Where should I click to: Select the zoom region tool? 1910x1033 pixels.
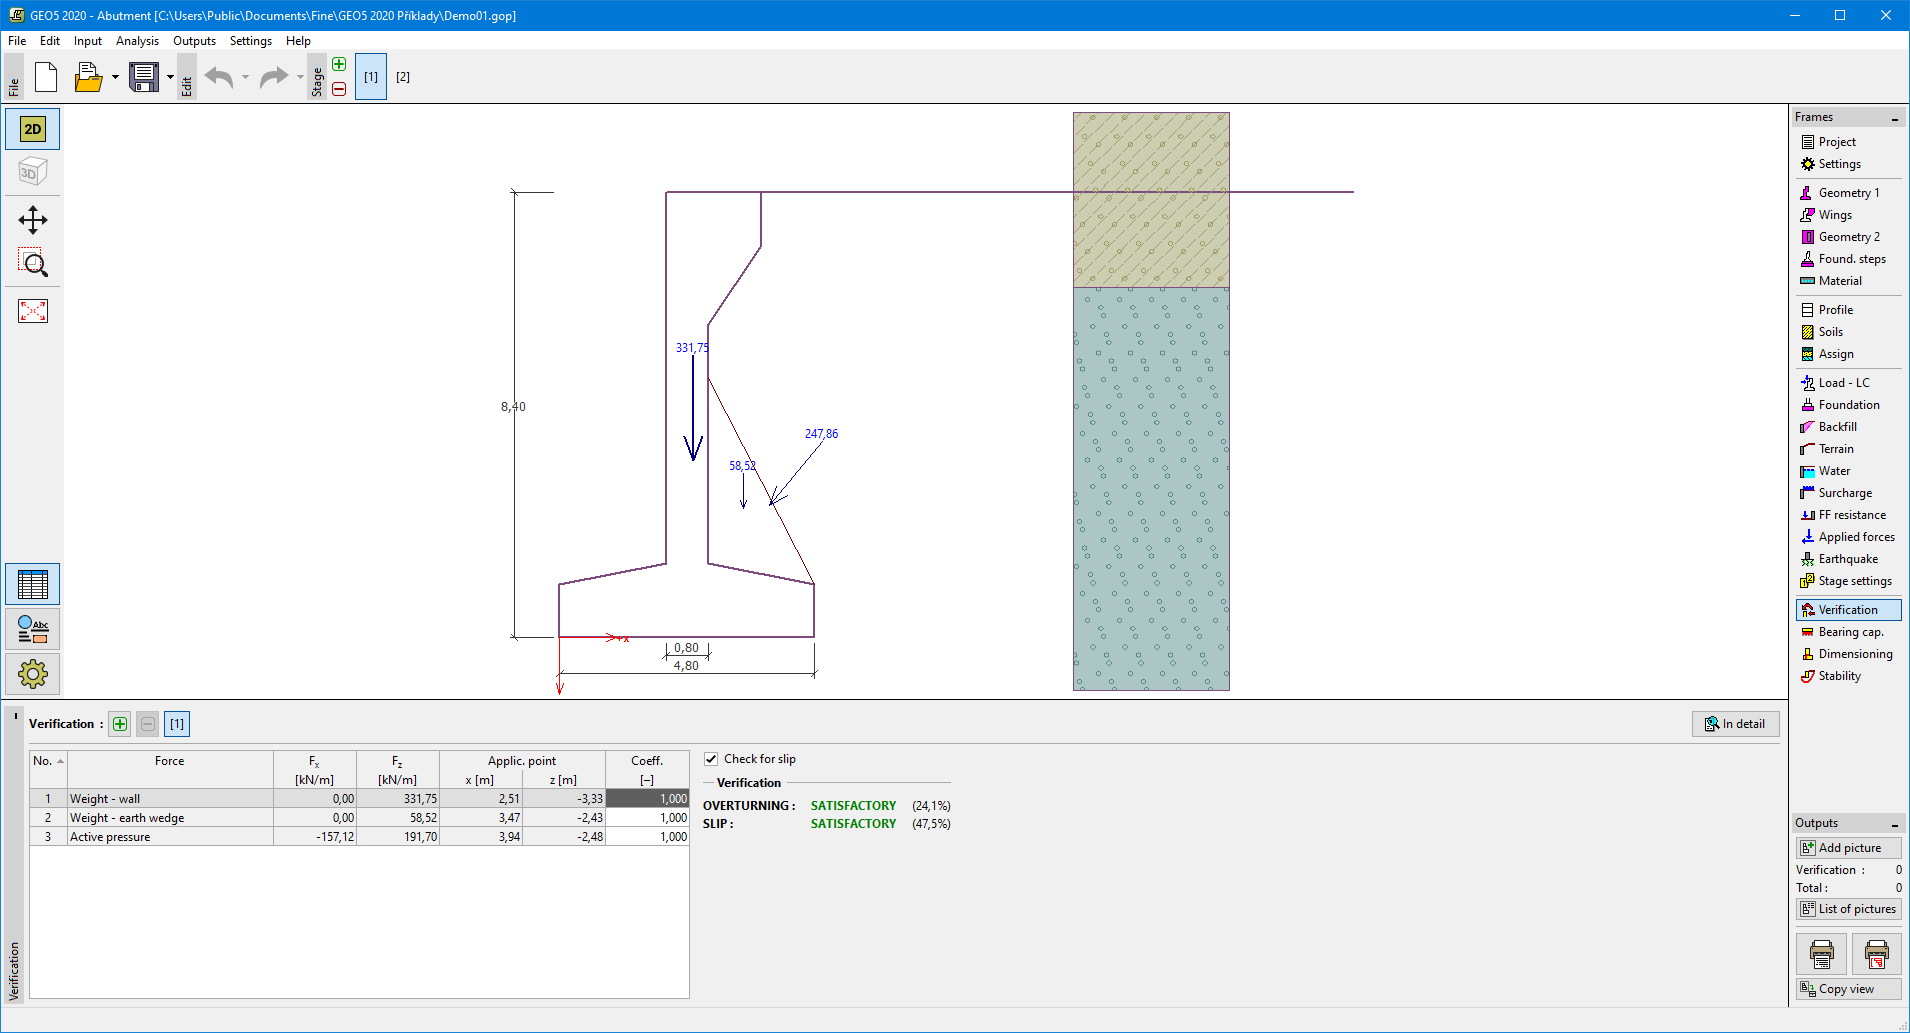coord(33,263)
